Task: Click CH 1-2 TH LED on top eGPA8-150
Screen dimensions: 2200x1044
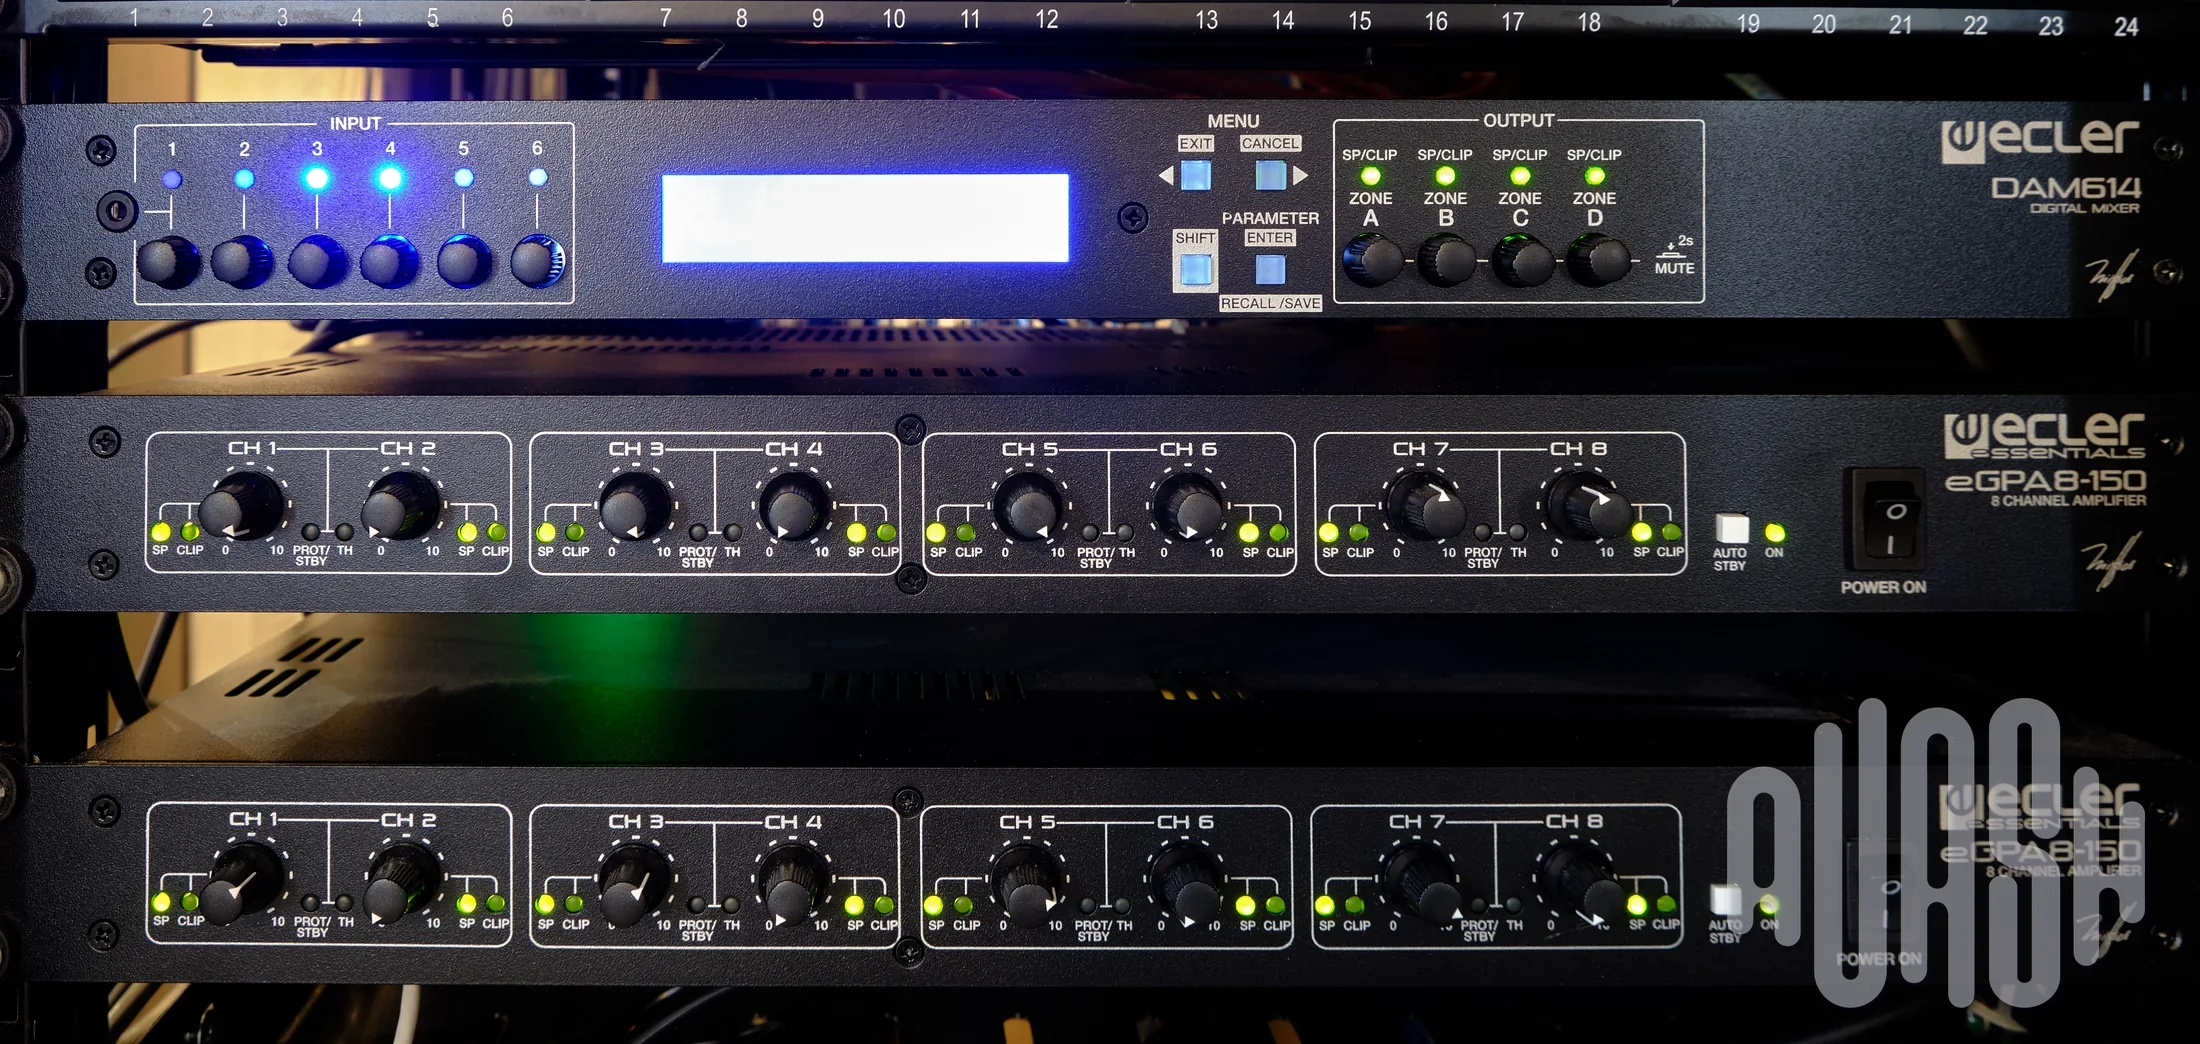Action: tap(344, 533)
